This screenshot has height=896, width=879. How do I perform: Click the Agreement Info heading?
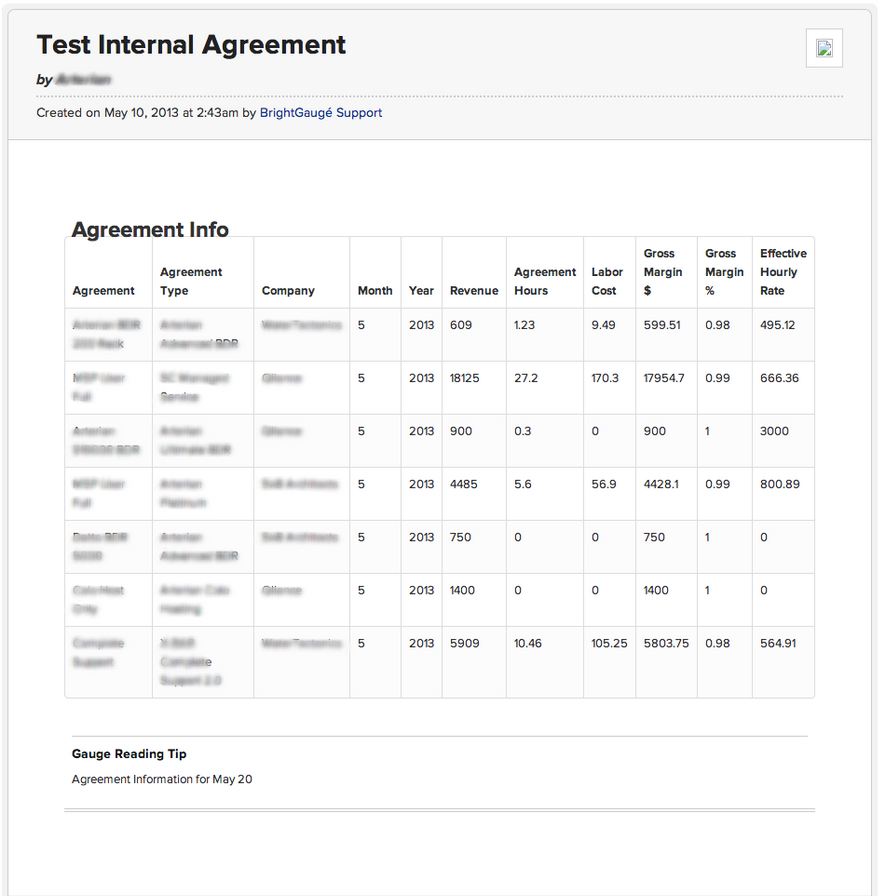pos(150,229)
